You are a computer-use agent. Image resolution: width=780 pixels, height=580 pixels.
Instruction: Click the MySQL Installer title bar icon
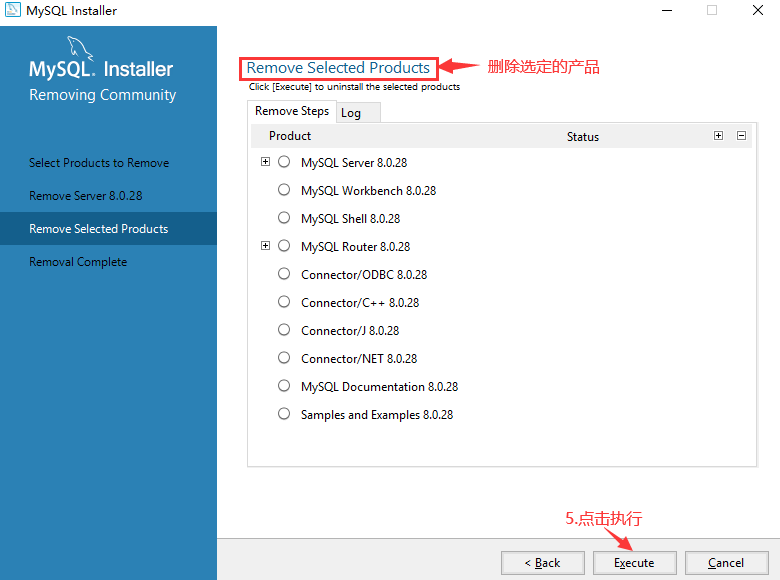click(12, 9)
